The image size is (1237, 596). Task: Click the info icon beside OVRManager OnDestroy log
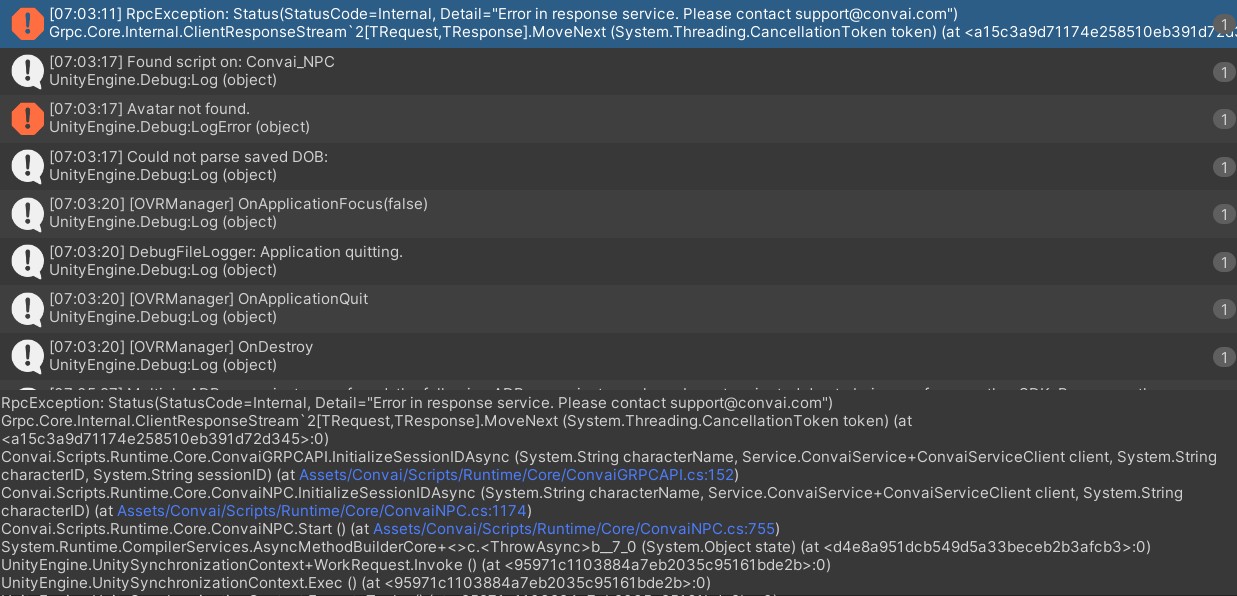27,356
